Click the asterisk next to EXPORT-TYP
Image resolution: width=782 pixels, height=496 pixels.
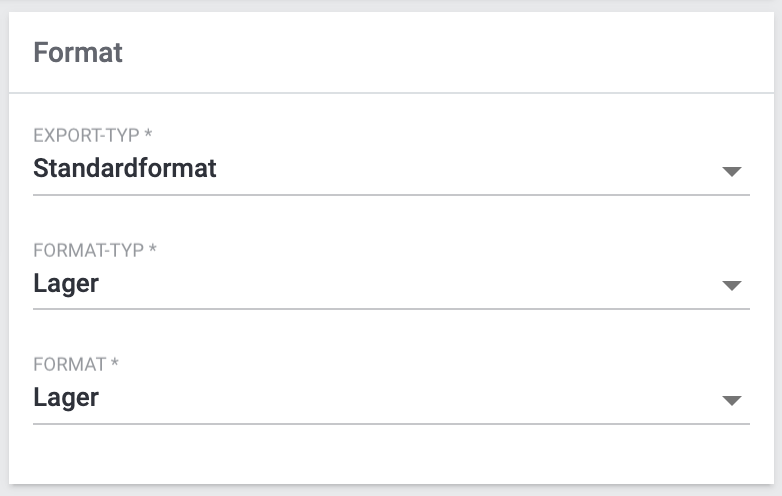click(148, 134)
